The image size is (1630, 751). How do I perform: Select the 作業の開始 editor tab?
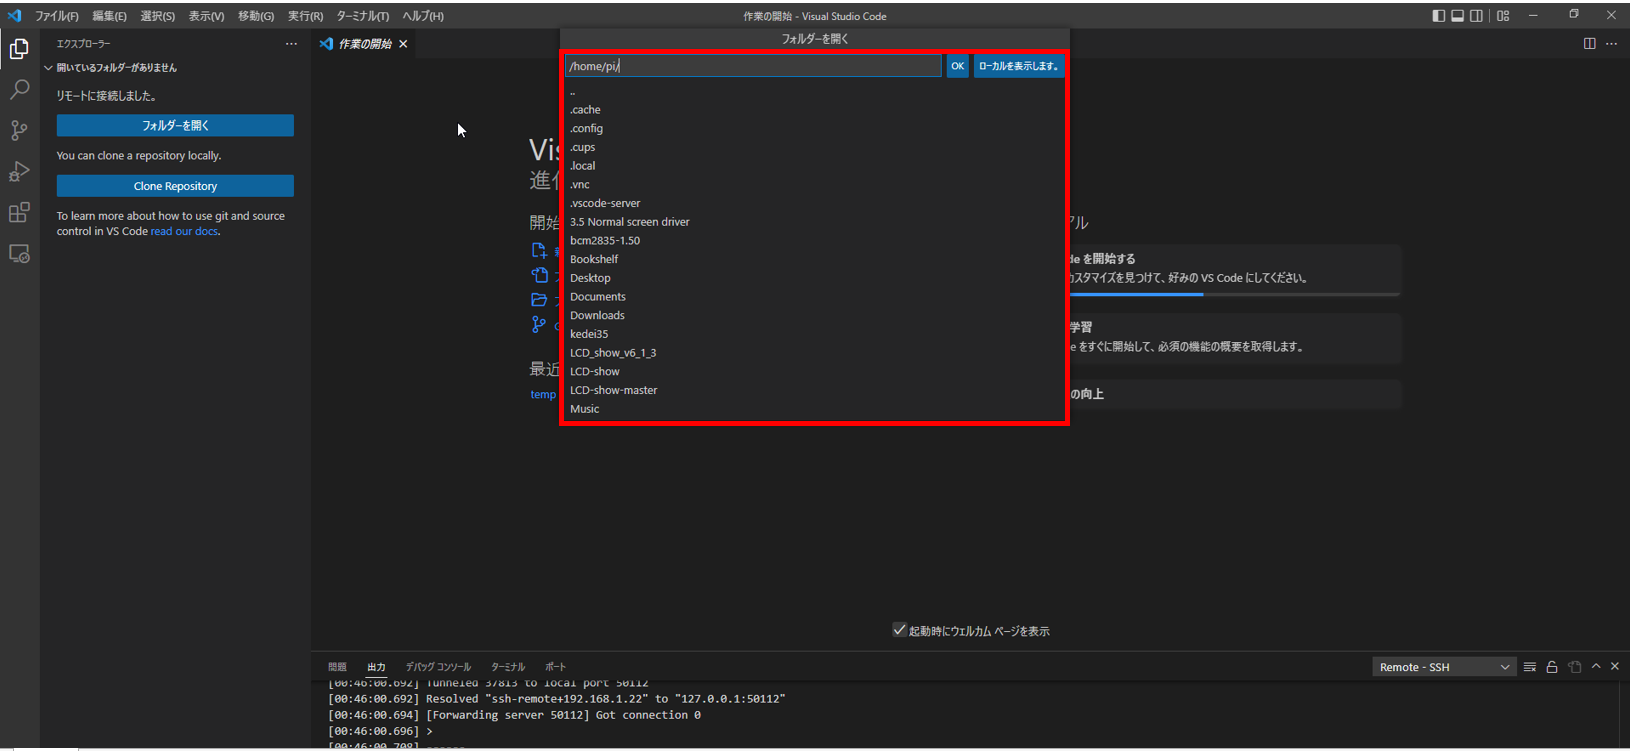[x=364, y=44]
